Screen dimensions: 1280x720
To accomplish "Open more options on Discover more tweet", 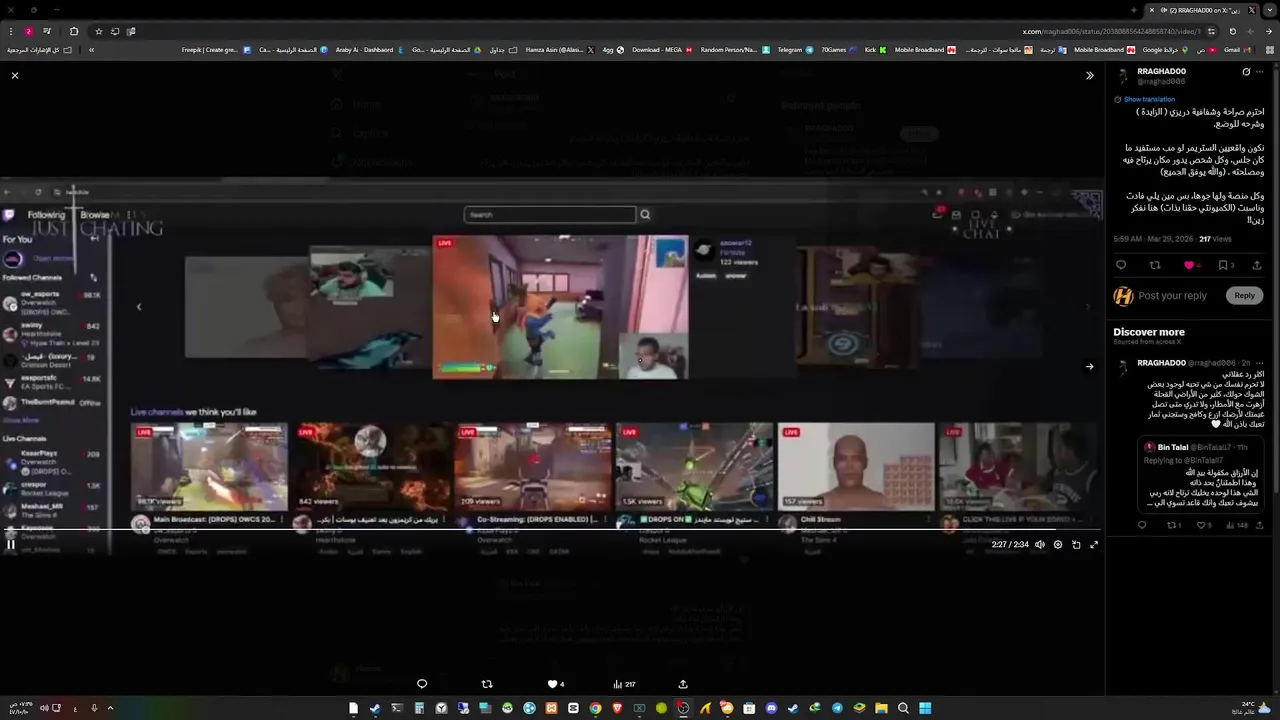I will pos(1260,363).
